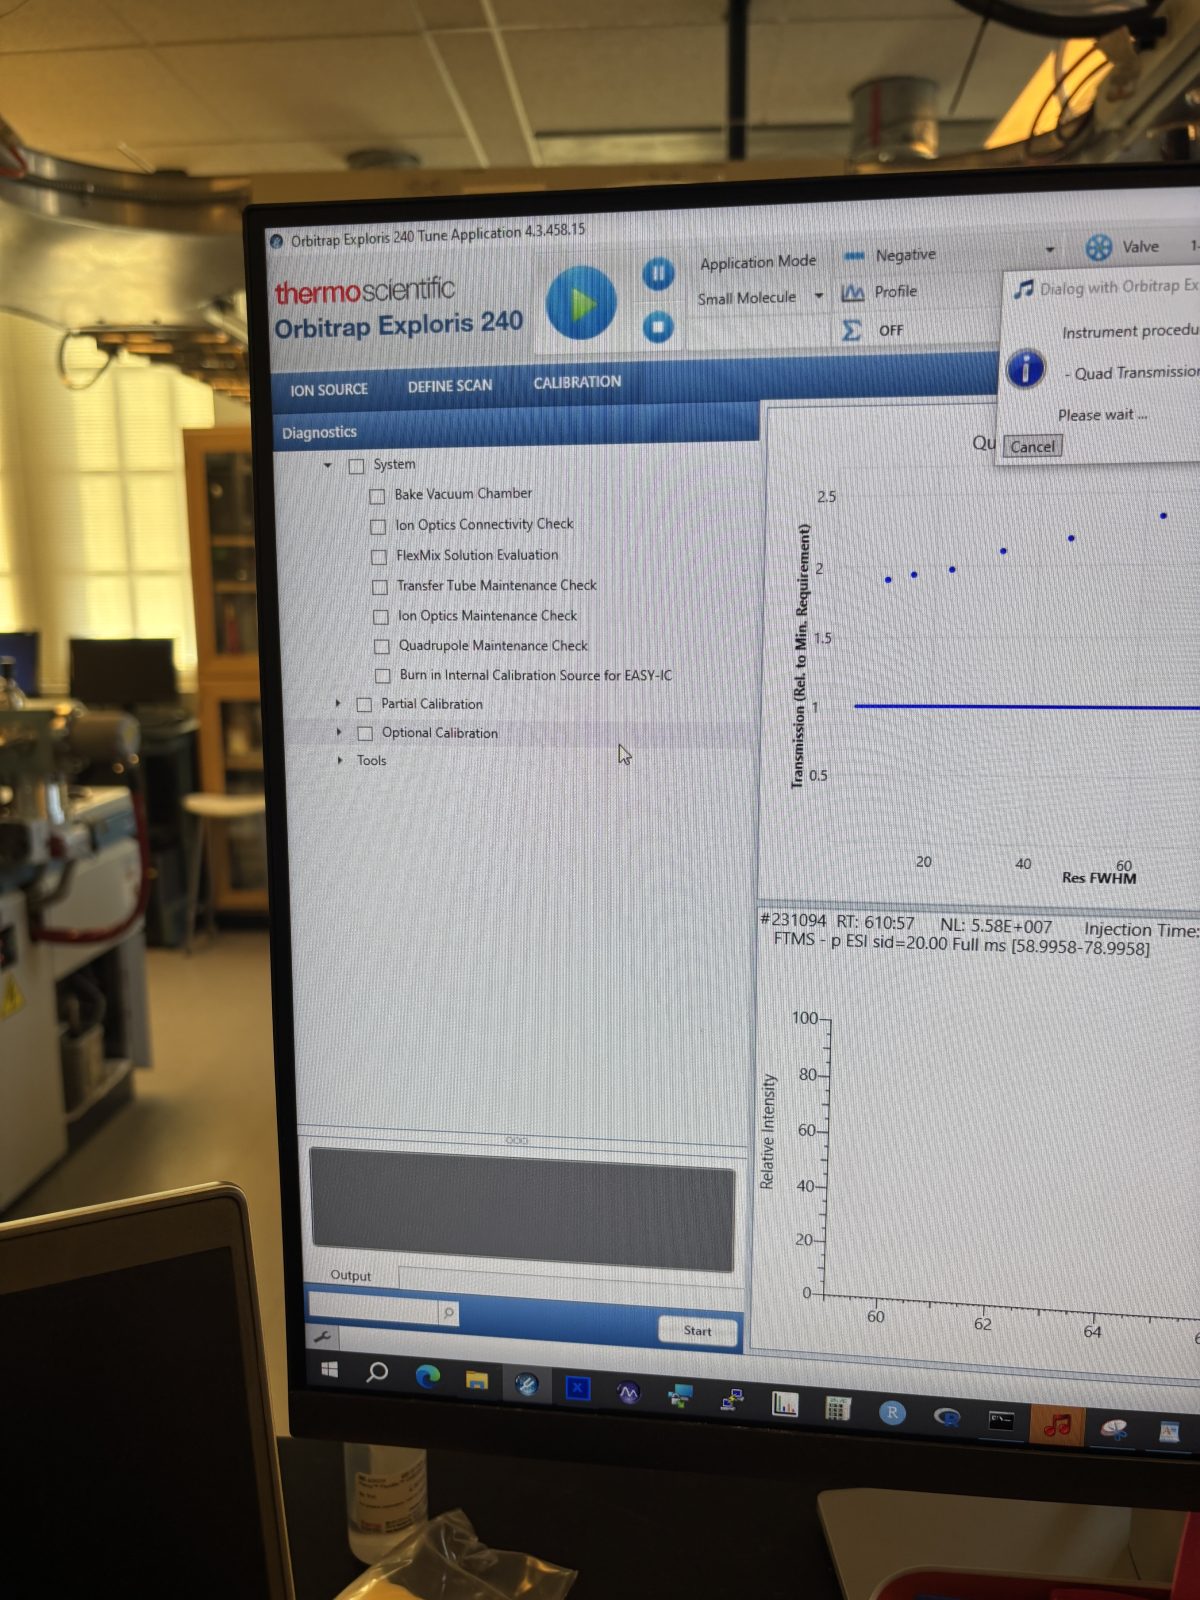Open the ION SOURCE tab

click(328, 390)
